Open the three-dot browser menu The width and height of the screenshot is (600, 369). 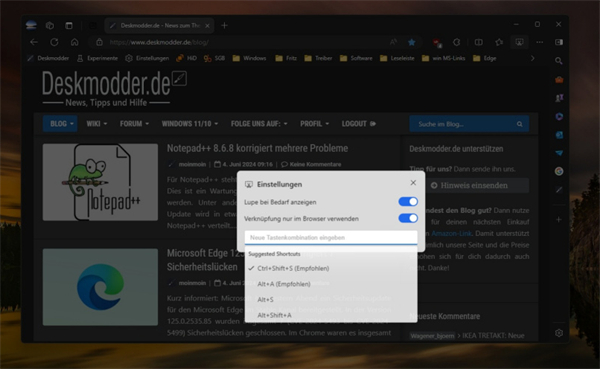tap(540, 42)
